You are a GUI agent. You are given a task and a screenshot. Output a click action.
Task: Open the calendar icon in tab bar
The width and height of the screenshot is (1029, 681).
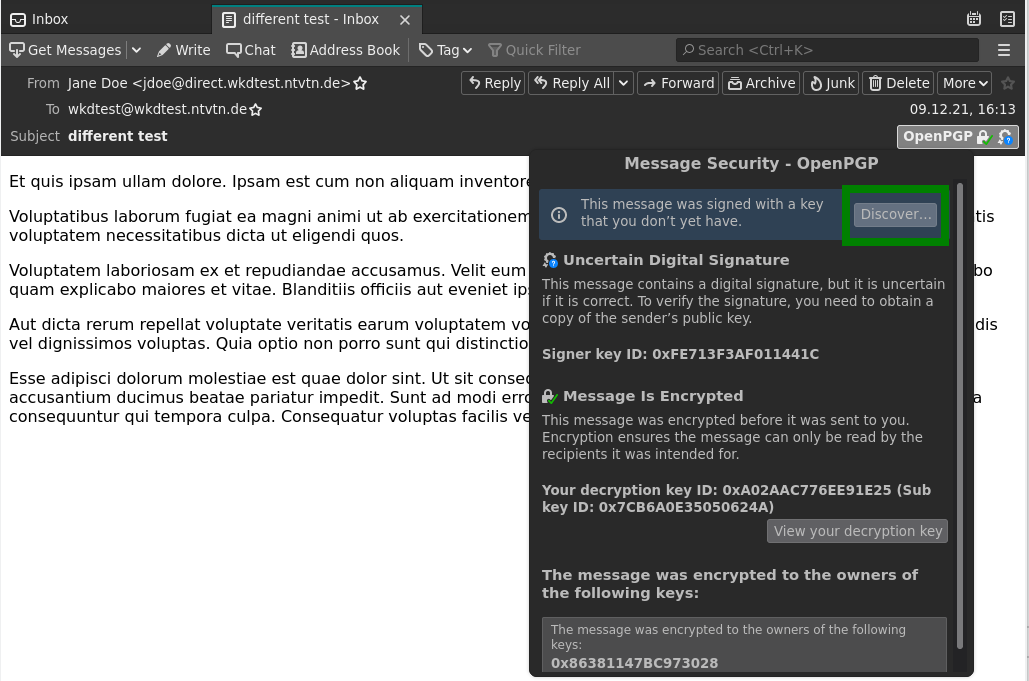(x=974, y=19)
